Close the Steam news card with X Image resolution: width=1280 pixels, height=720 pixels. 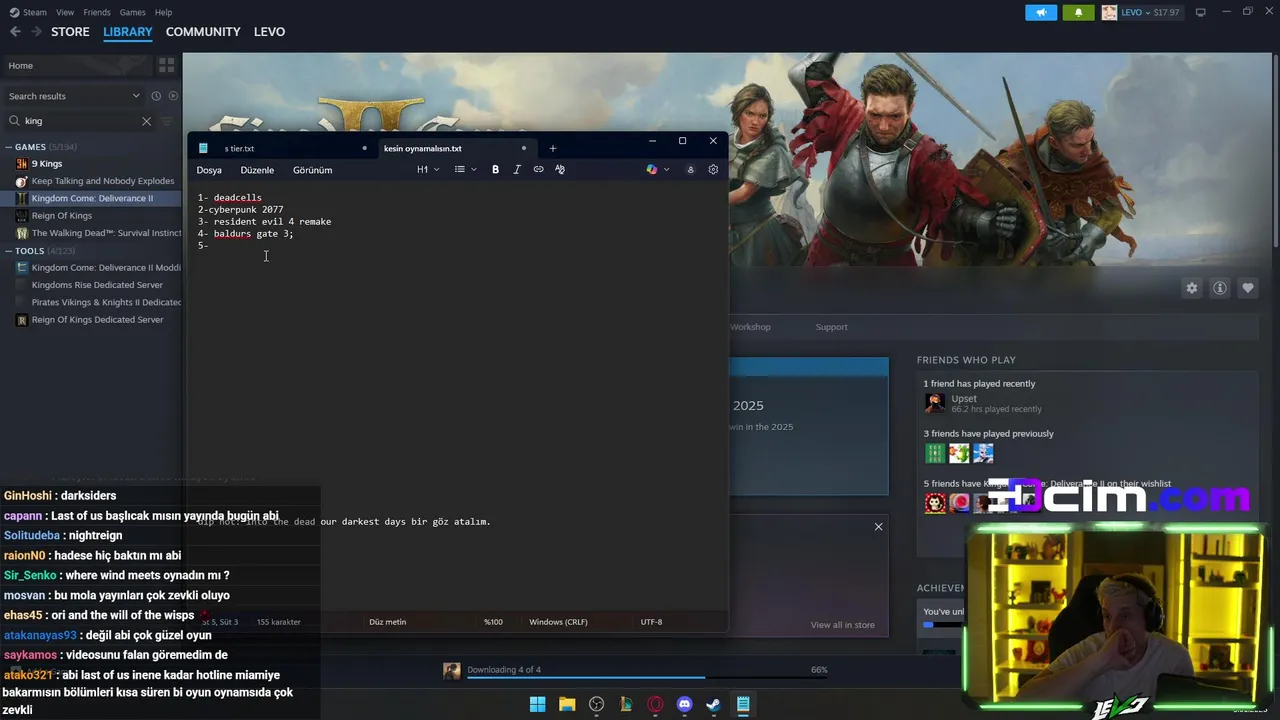[x=878, y=527]
